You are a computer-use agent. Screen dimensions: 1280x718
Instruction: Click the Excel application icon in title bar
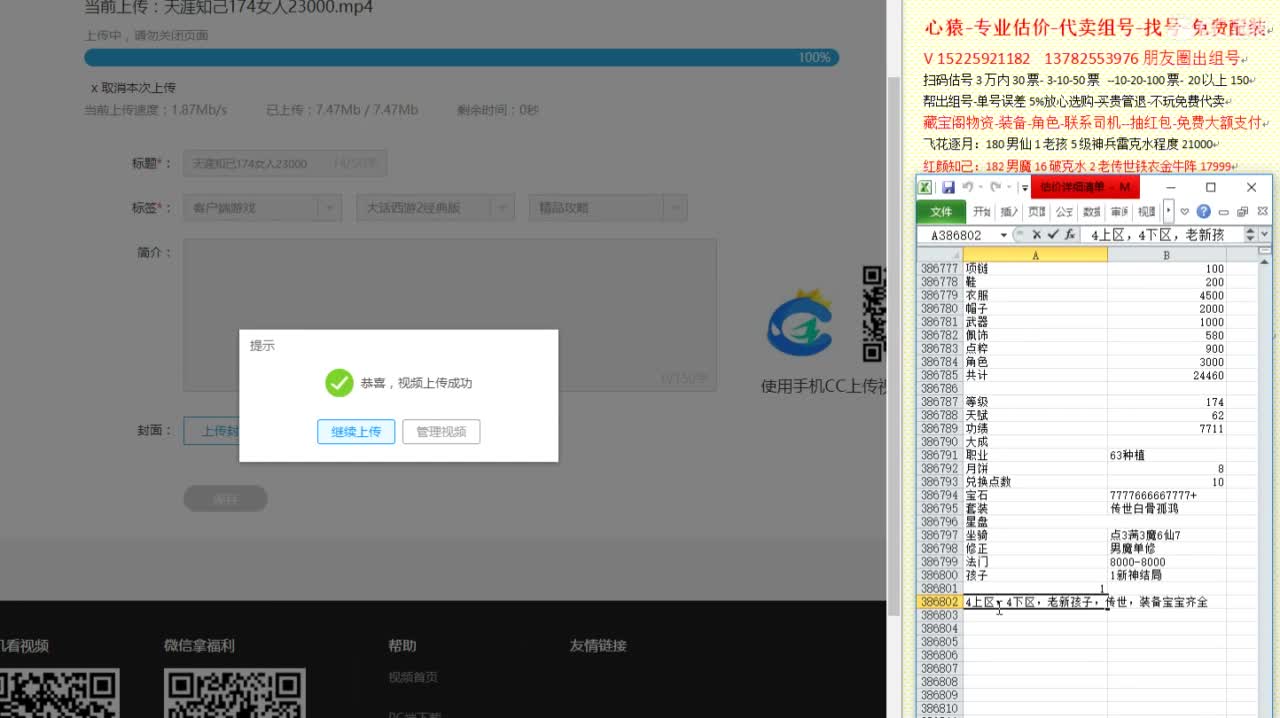[x=924, y=187]
